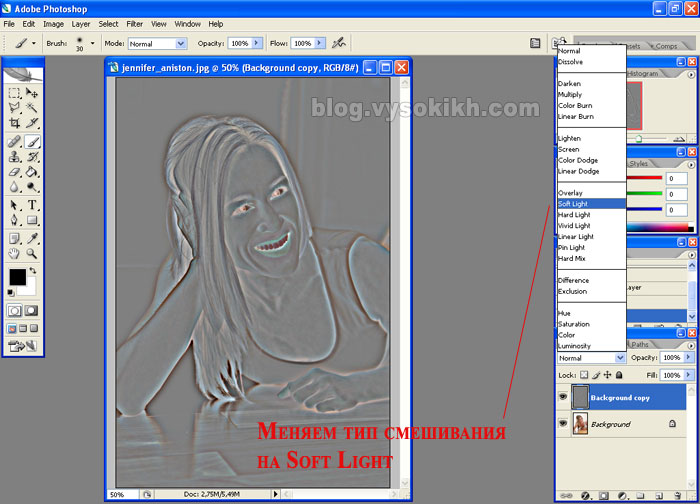Open the Image menu
This screenshot has height=504, width=700.
click(x=53, y=24)
